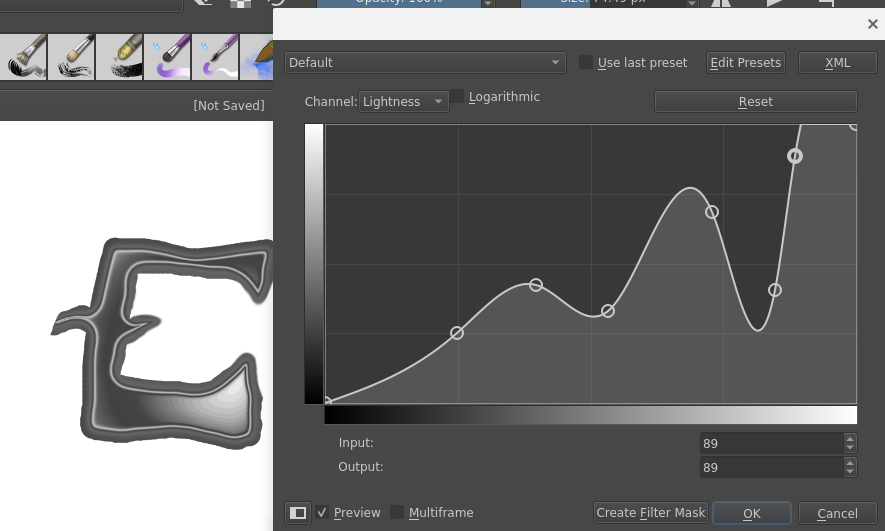Select the curve point at the first hump peak
Image resolution: width=885 pixels, height=531 pixels.
[x=536, y=285]
